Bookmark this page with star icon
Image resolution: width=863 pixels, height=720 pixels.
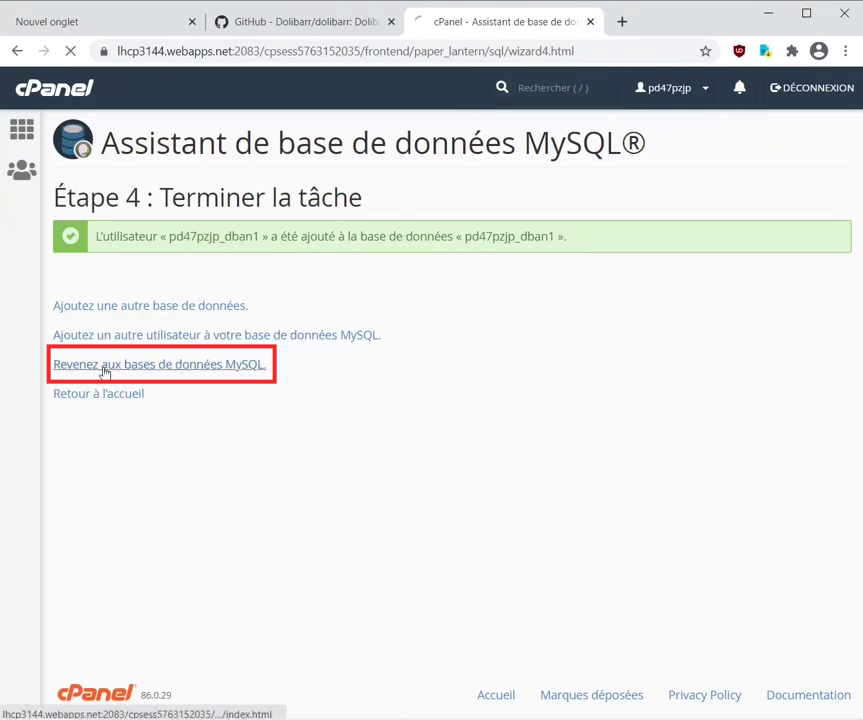pyautogui.click(x=705, y=51)
